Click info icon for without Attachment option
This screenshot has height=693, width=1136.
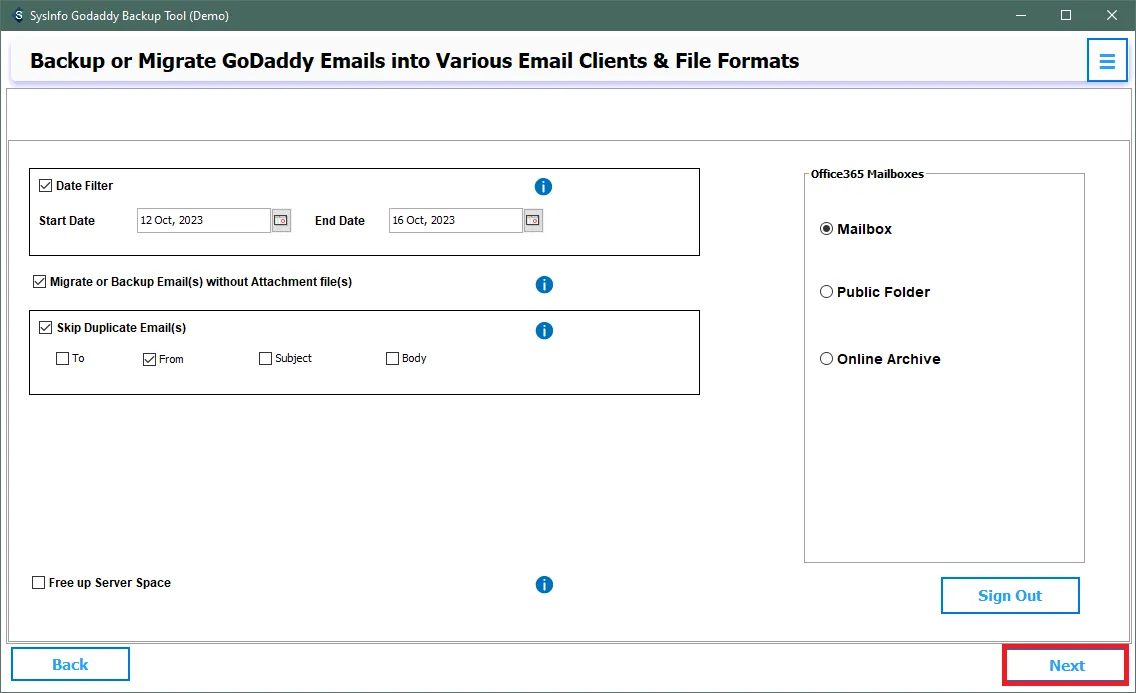544,285
